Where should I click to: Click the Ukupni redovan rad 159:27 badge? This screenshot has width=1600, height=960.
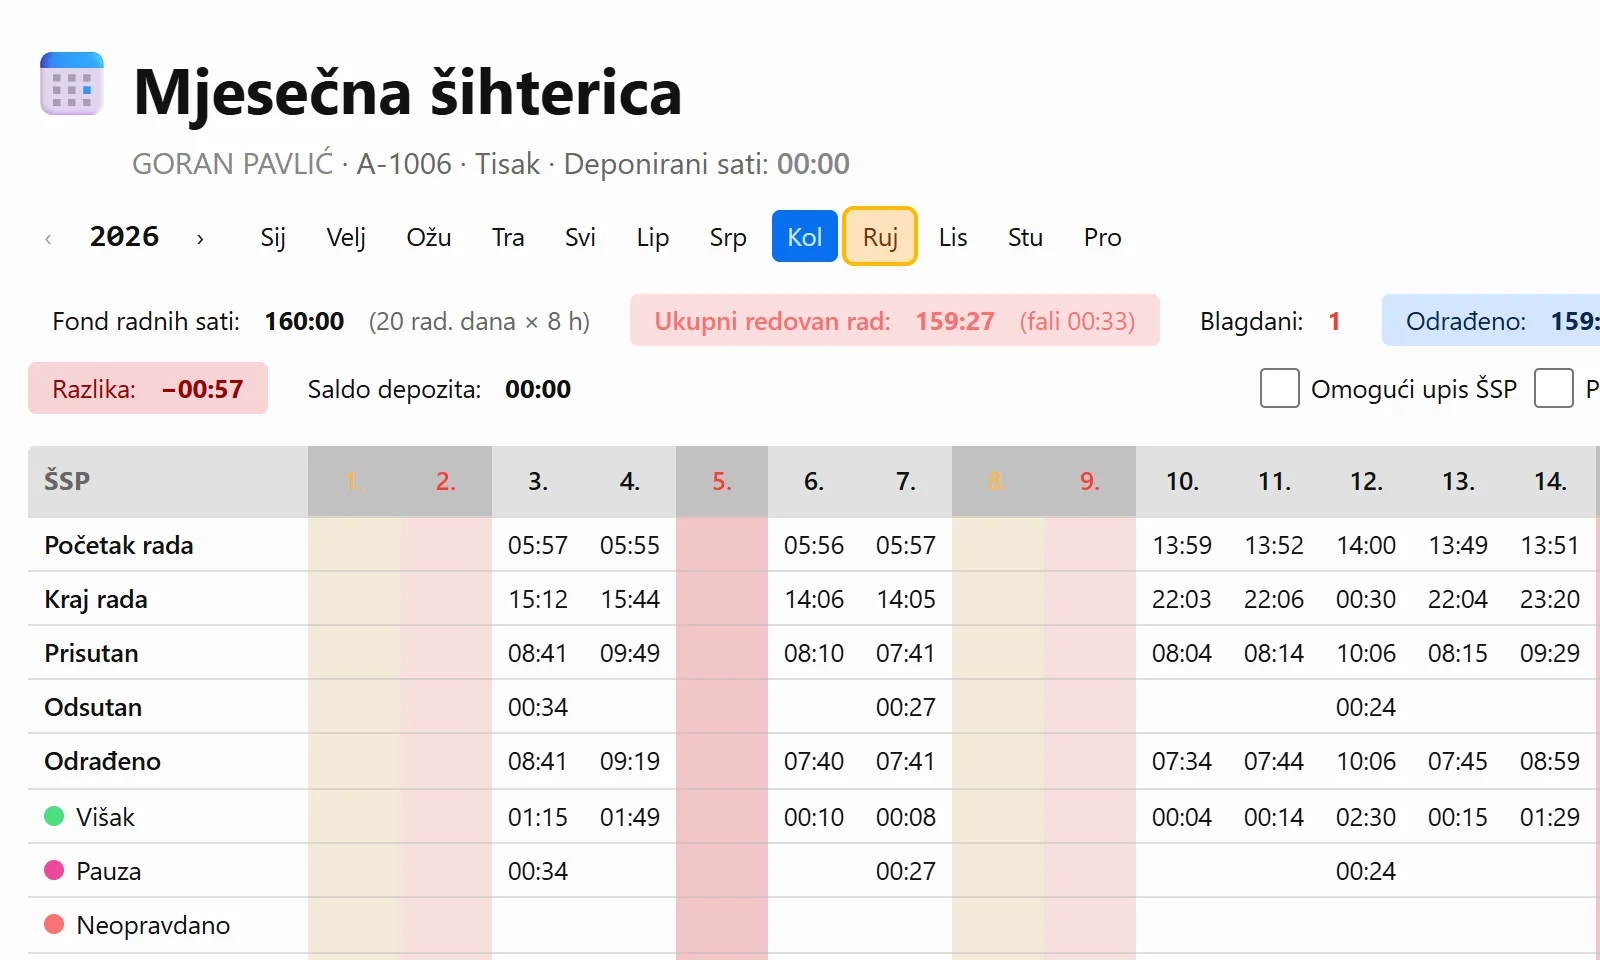click(895, 320)
